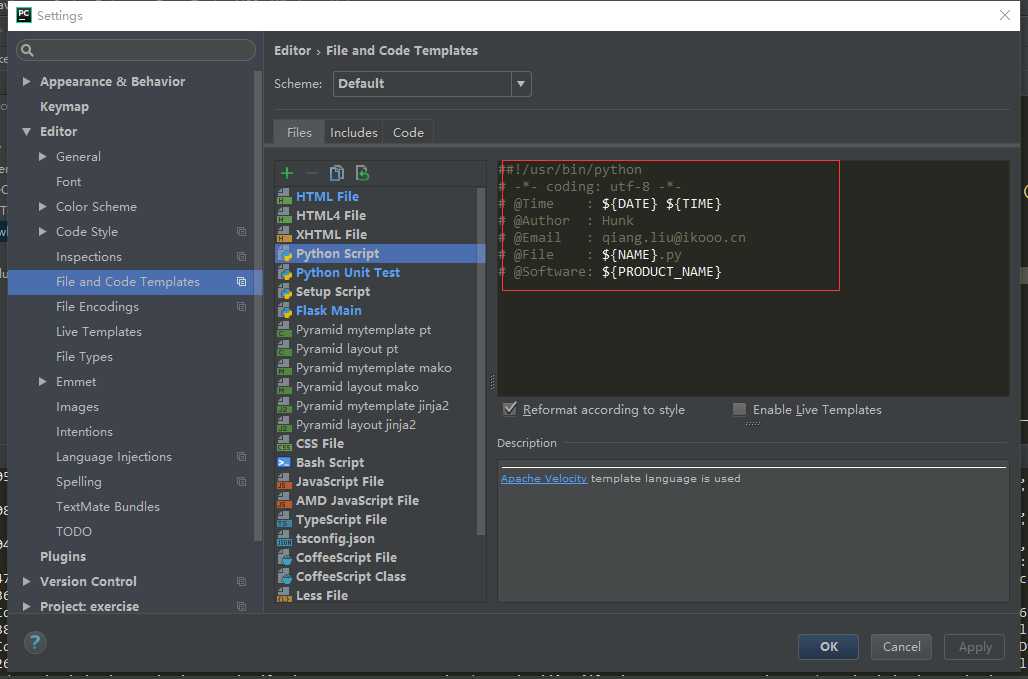Expand the Version Control section
Viewport: 1028px width, 679px height.
click(26, 581)
